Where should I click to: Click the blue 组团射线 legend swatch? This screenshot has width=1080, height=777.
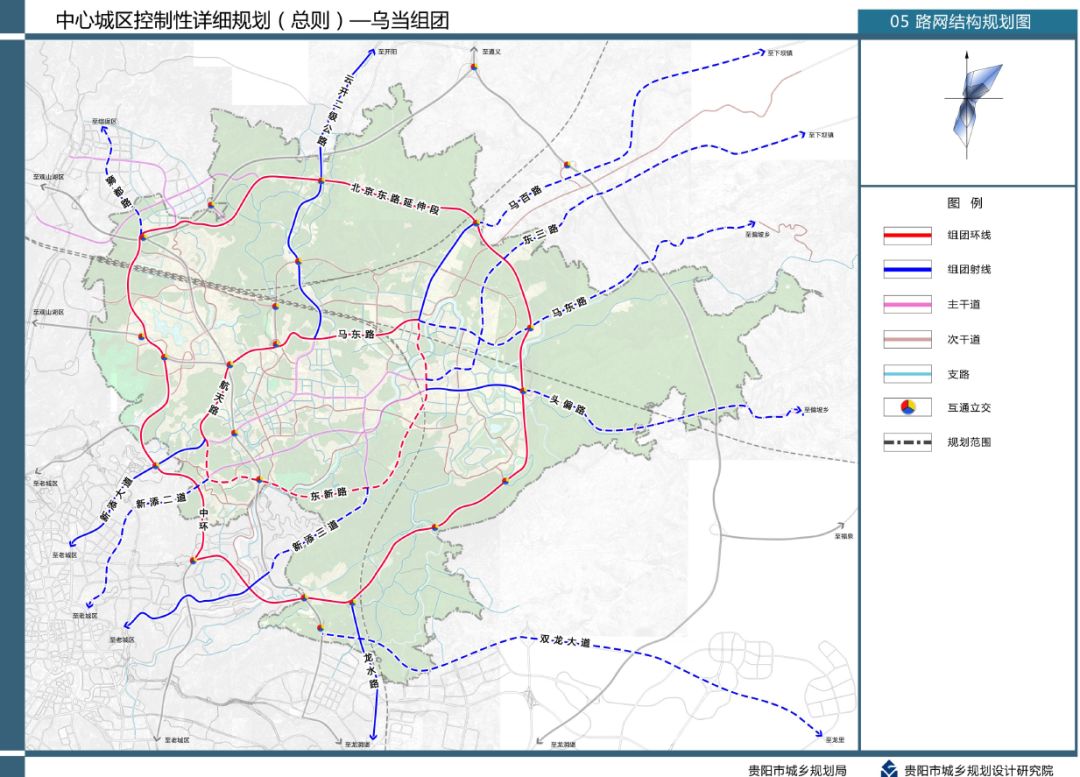907,270
